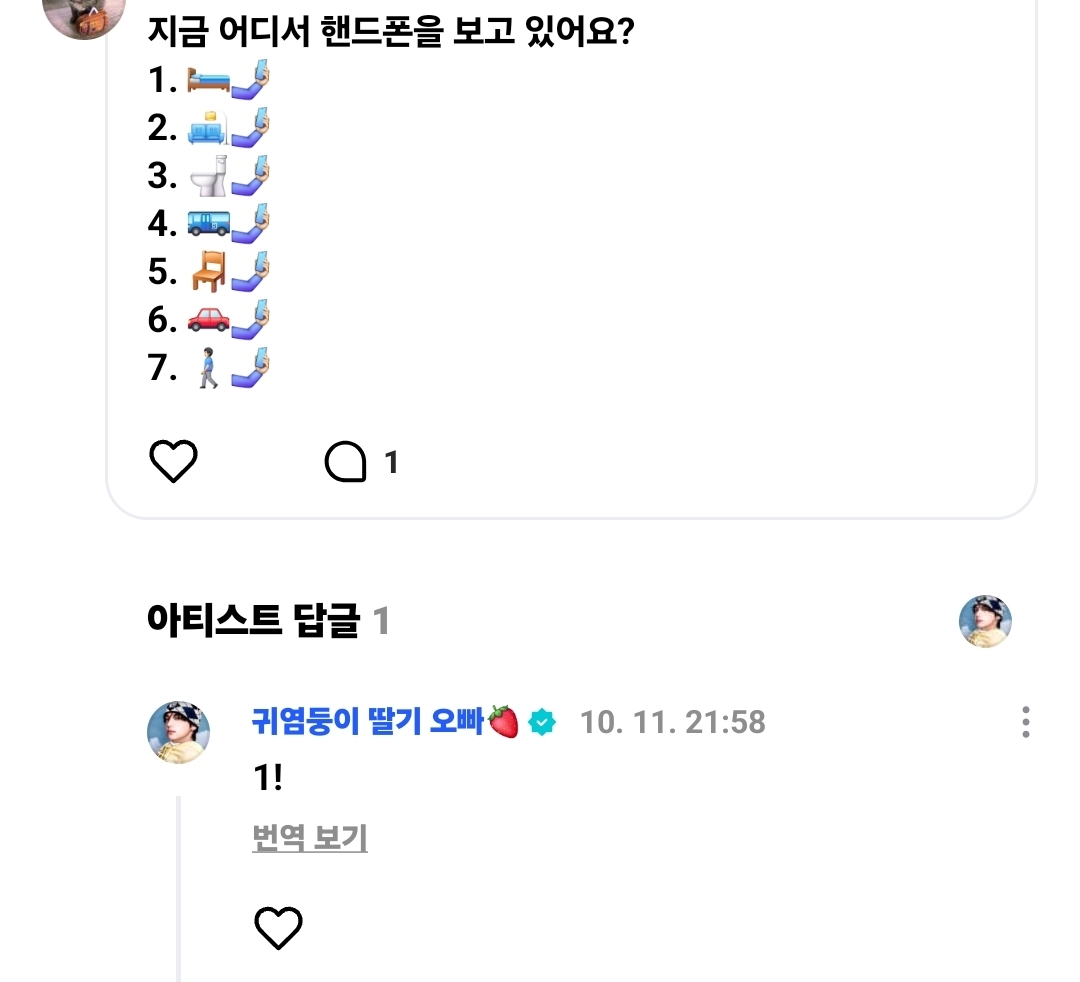This screenshot has height=982, width=1080.
Task: Open the three-dot menu on artist reply
Action: click(x=1025, y=722)
